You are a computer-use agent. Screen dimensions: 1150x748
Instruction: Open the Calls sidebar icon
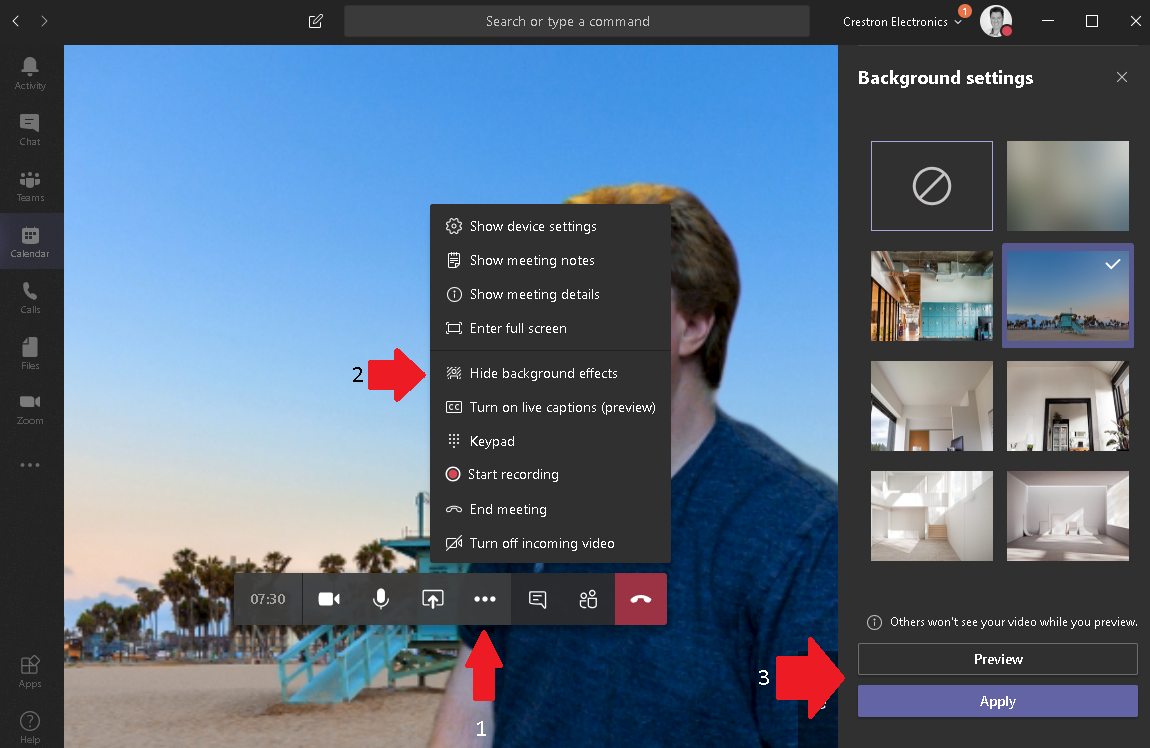click(x=30, y=296)
